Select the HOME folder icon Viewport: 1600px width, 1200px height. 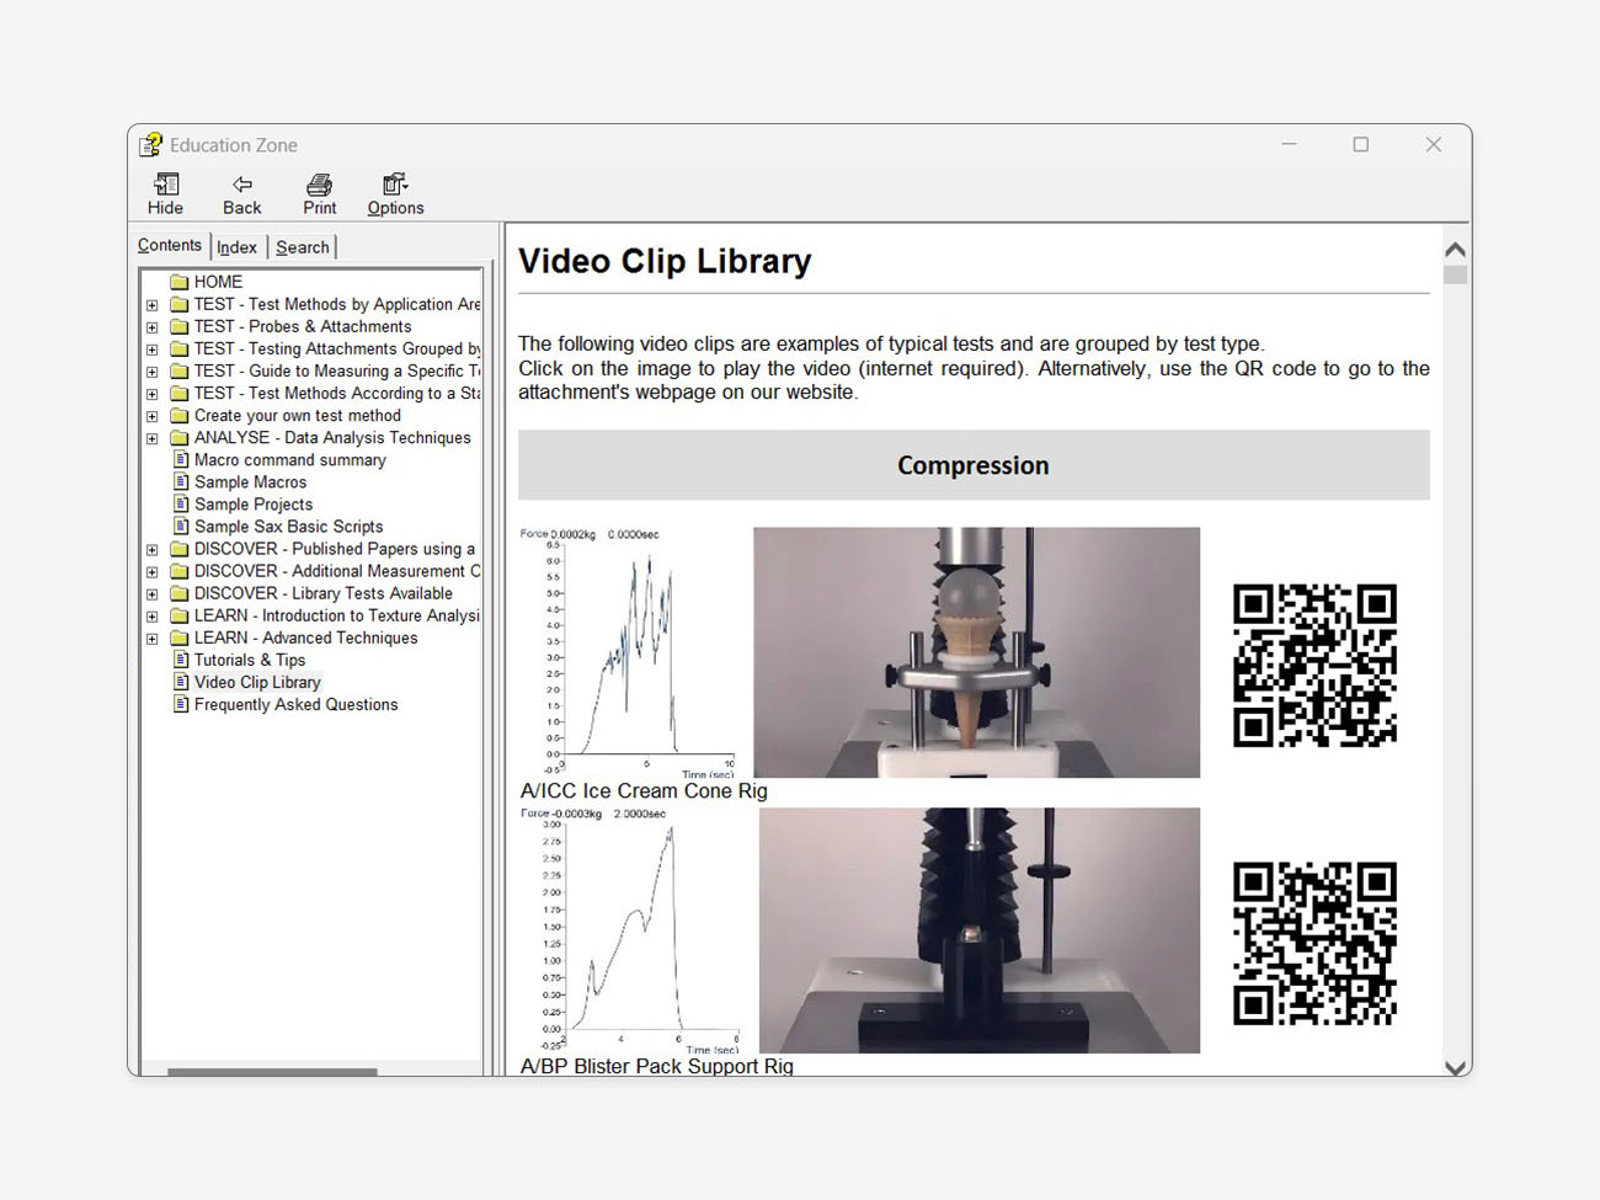pos(179,282)
